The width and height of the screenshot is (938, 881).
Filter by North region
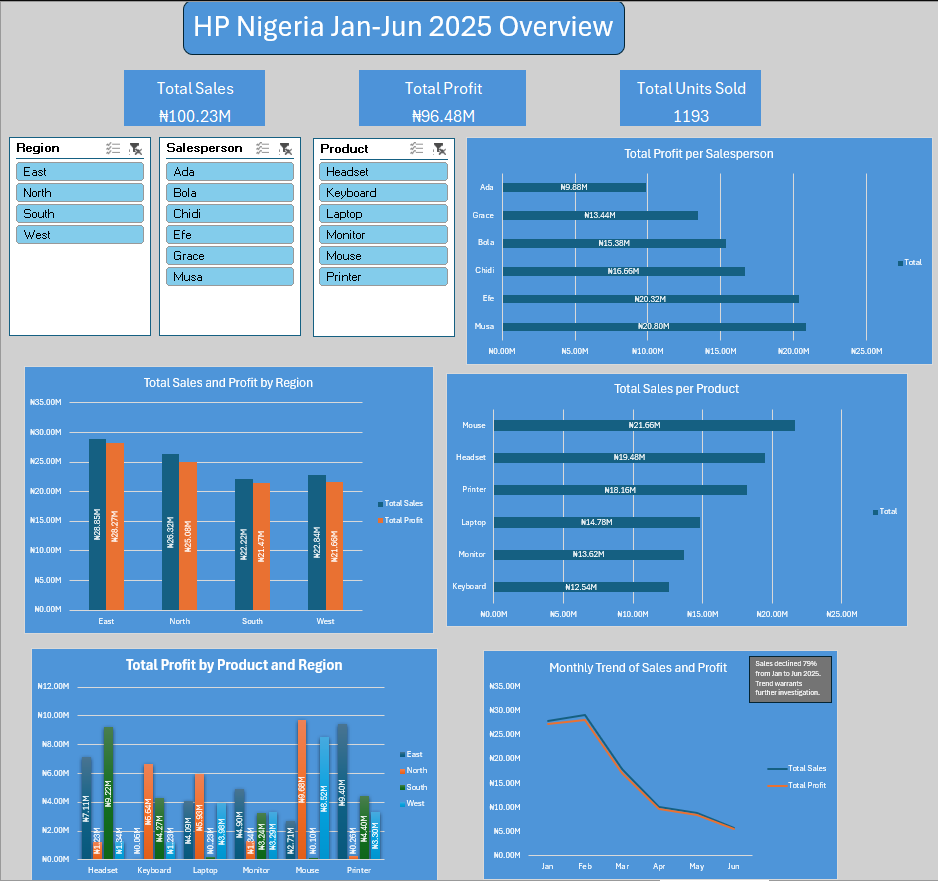click(x=80, y=193)
